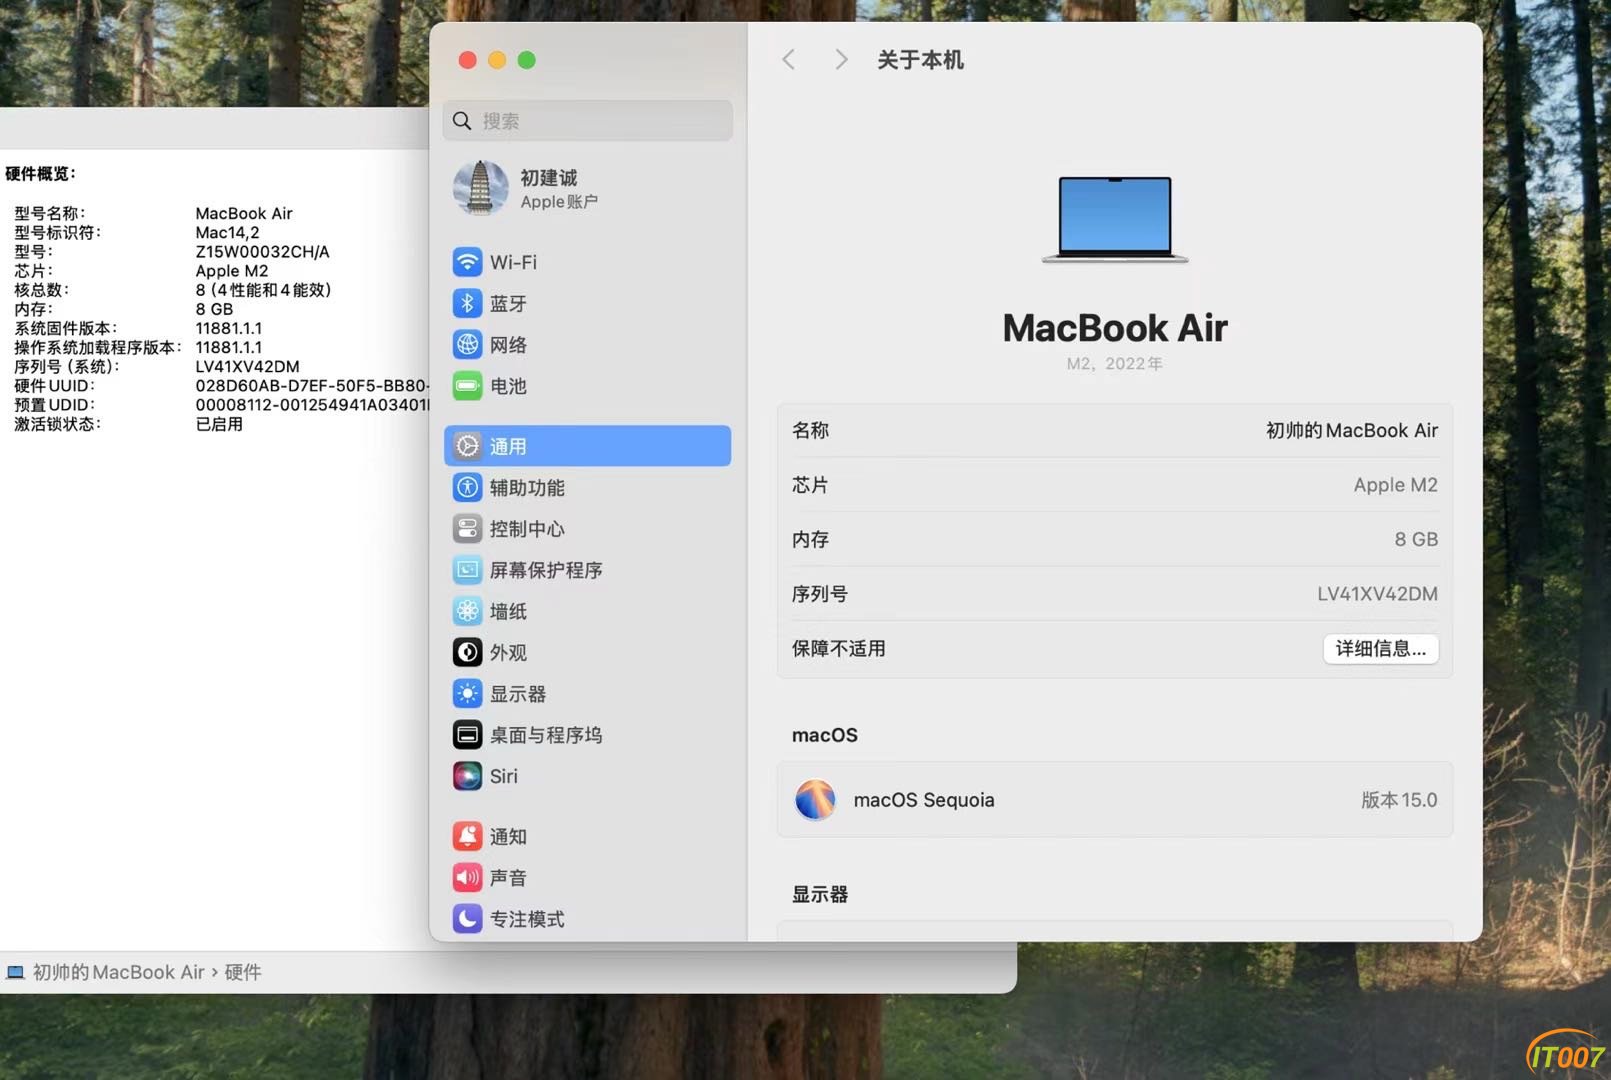Select Screen Saver (屏幕保护程序) icon
This screenshot has height=1080, width=1611.
pos(467,570)
